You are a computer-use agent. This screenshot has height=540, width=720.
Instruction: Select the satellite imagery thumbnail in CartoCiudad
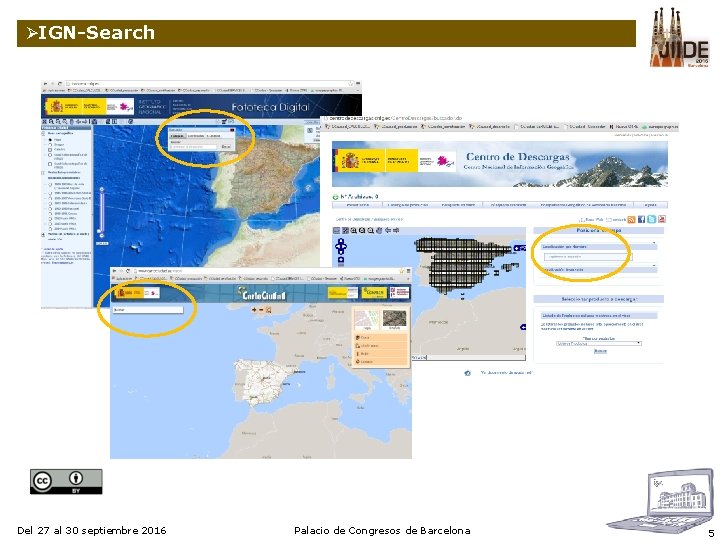pos(394,320)
